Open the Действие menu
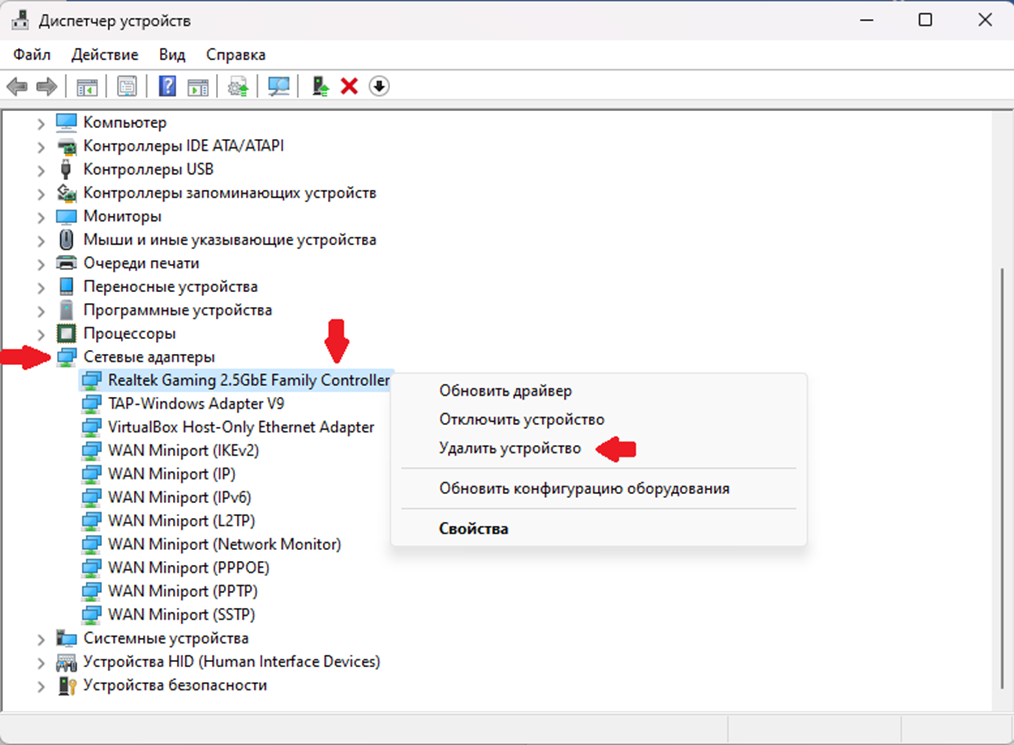The height and width of the screenshot is (745, 1014). (105, 54)
